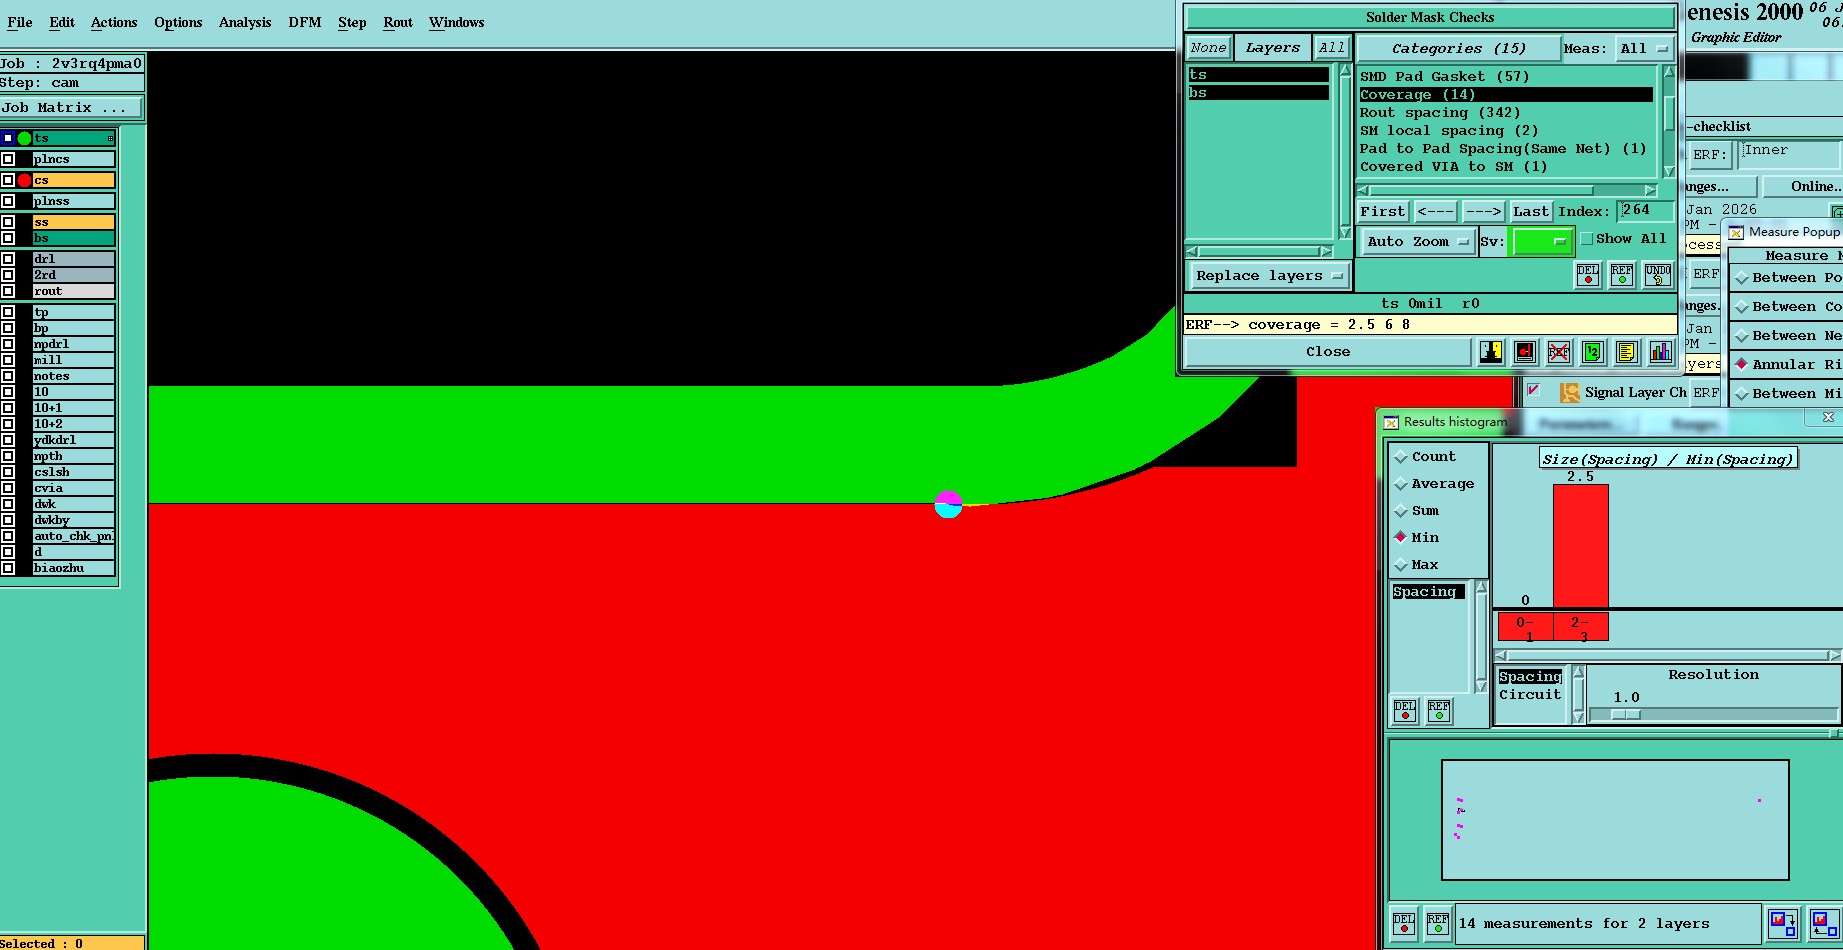Select the Max radio option
Image resolution: width=1843 pixels, height=950 pixels.
point(1401,565)
